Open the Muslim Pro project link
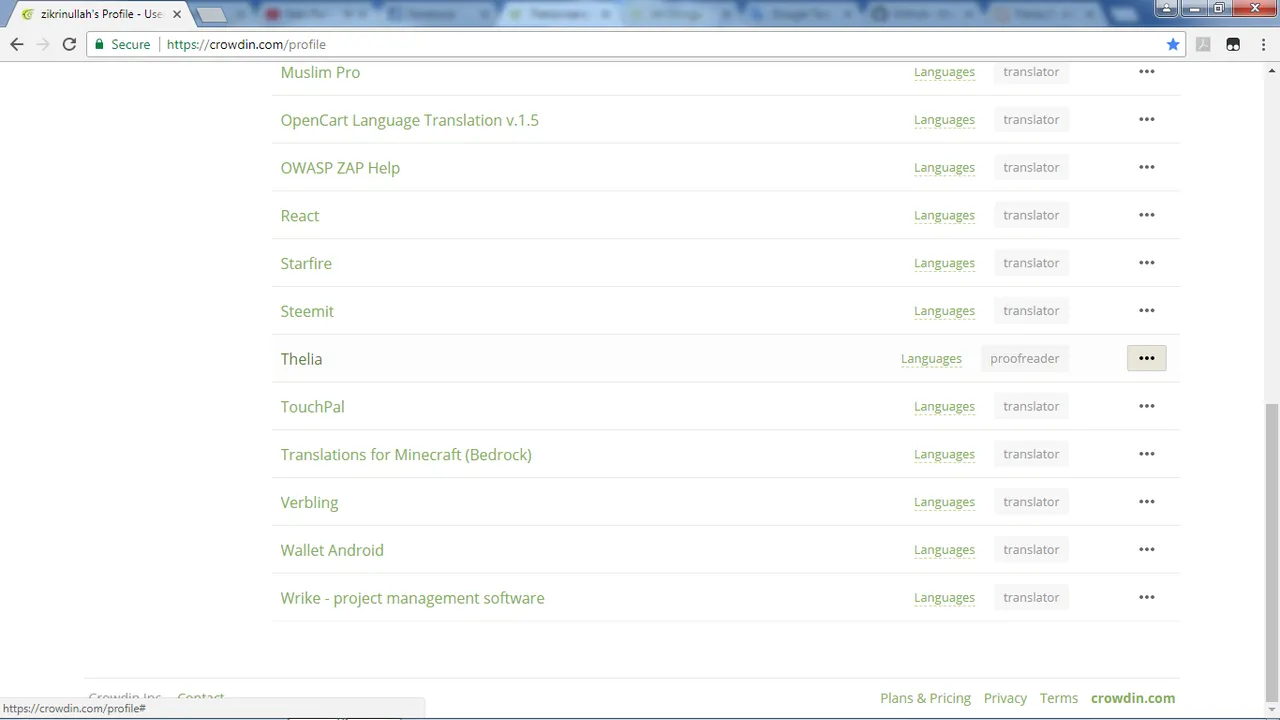Image resolution: width=1280 pixels, height=720 pixels. pos(320,72)
